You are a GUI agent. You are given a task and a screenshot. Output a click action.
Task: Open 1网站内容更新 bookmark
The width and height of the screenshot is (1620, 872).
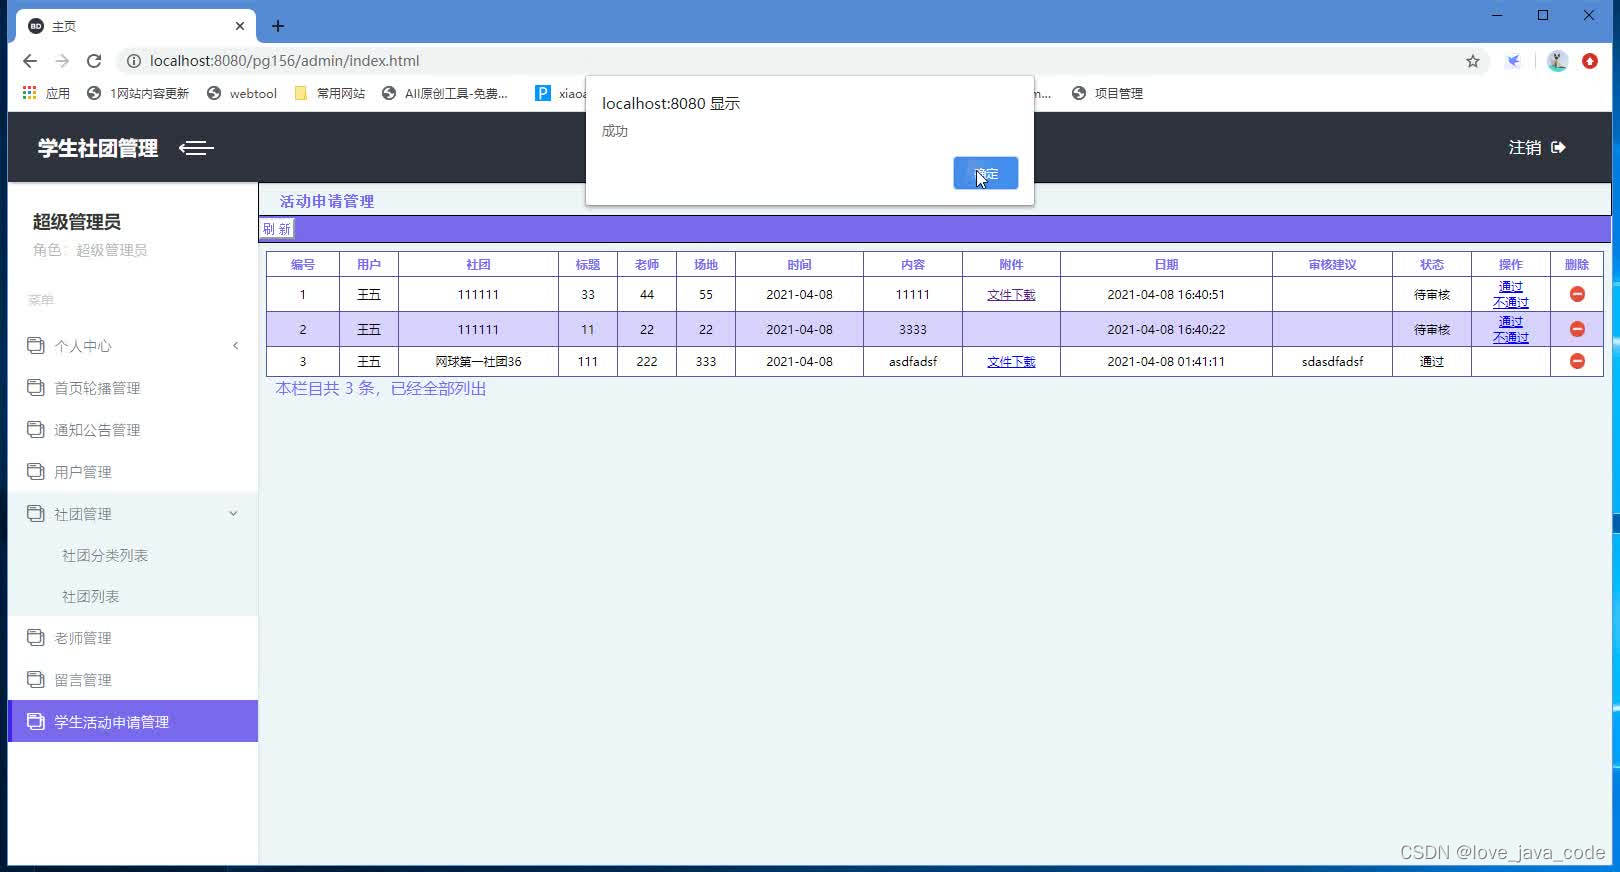tap(138, 93)
